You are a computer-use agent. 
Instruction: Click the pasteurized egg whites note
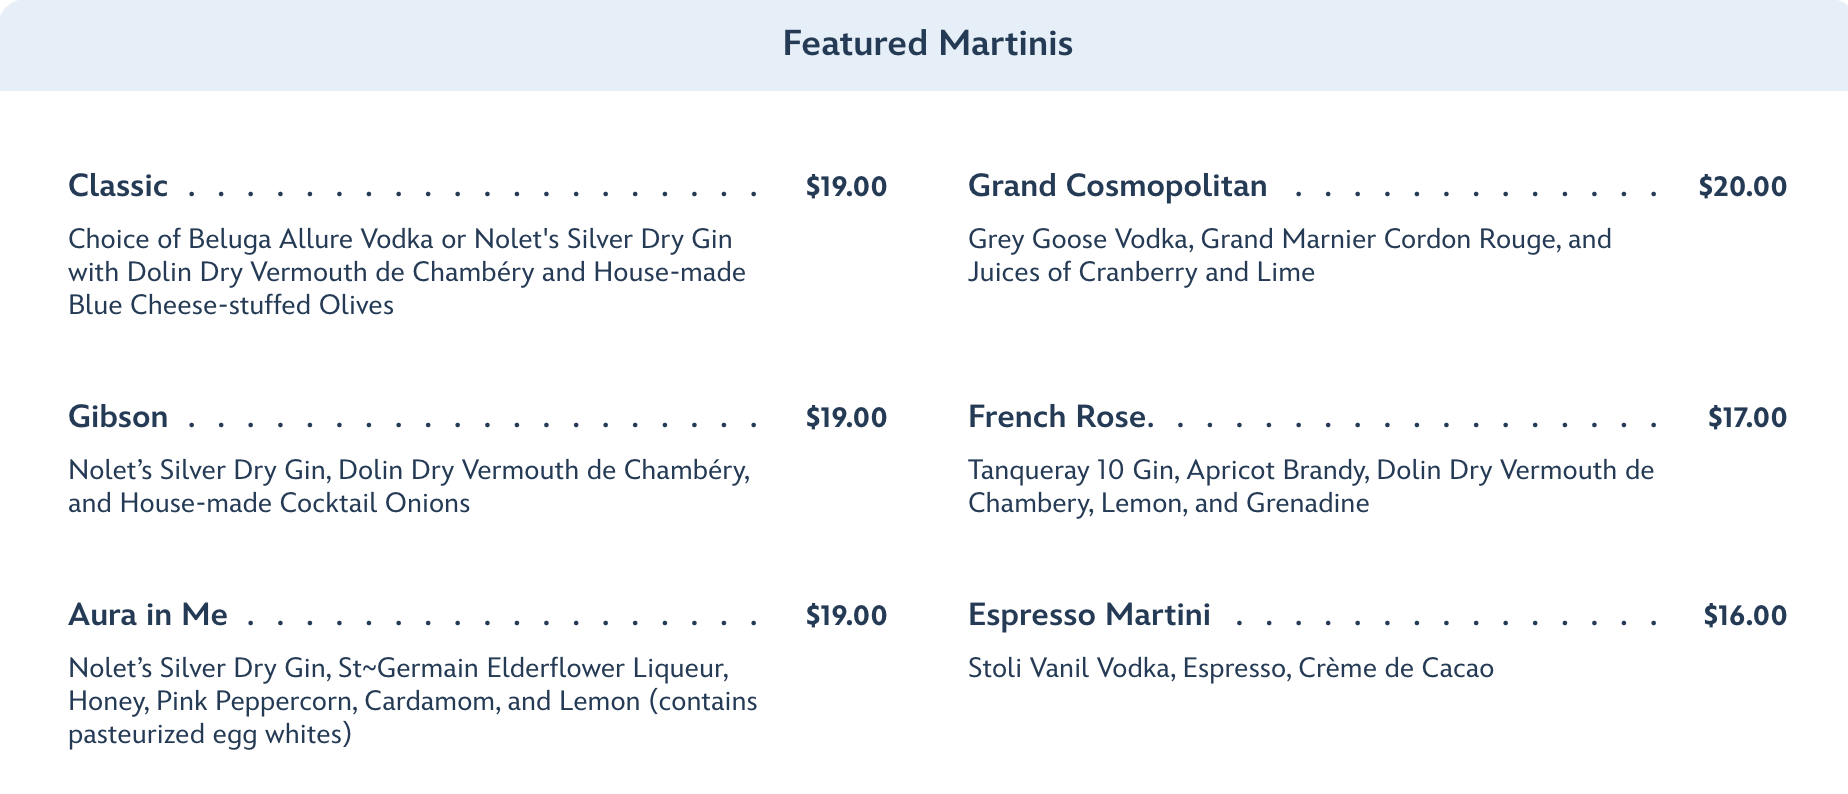(x=210, y=735)
